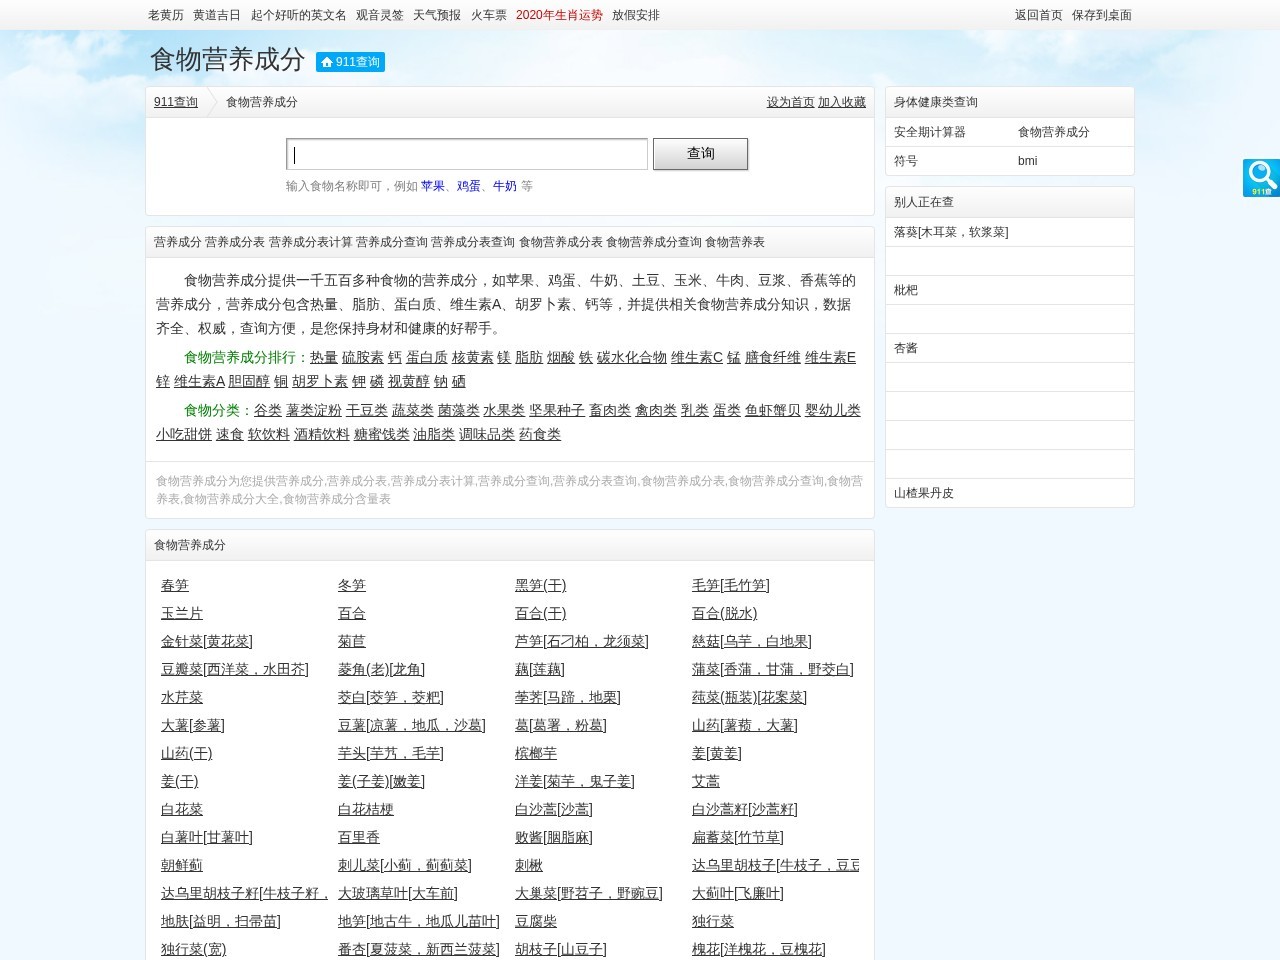Open 2020年生肖运势 link
Image resolution: width=1280 pixels, height=960 pixels.
[x=560, y=15]
